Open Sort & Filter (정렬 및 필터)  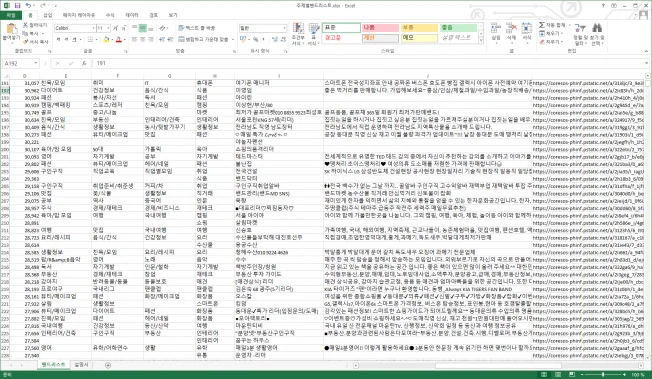(579, 34)
